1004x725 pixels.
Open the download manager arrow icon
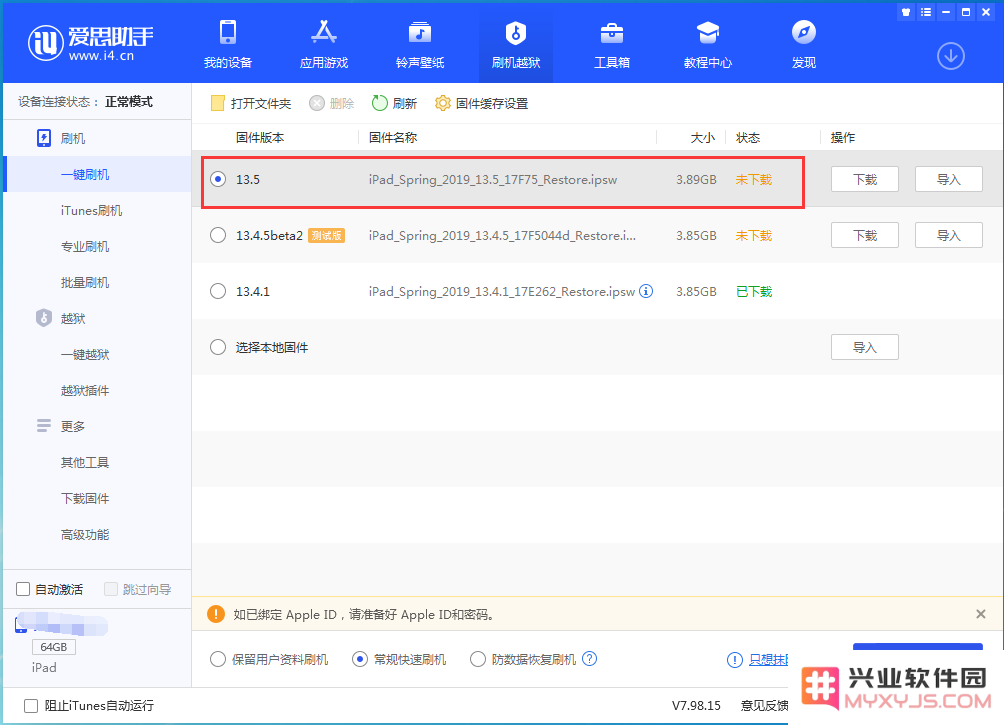[x=951, y=56]
